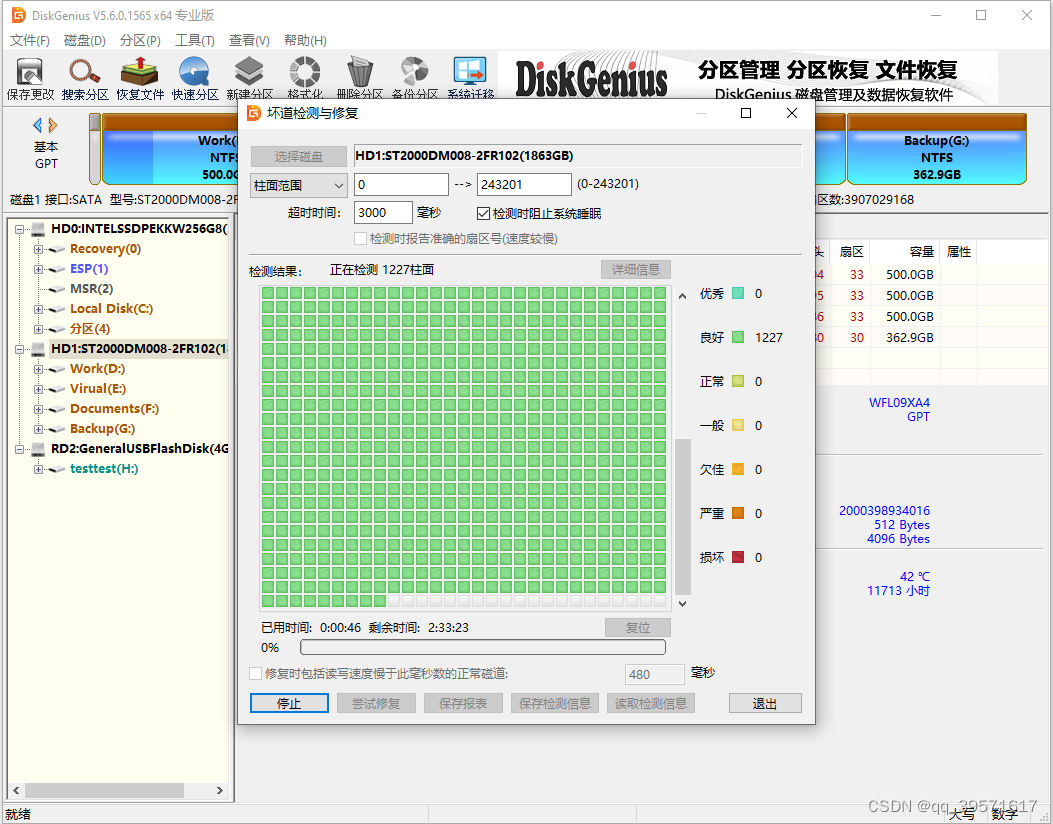Click the 保存检测信息 save detection info button
The image size is (1053, 824).
coord(555,703)
